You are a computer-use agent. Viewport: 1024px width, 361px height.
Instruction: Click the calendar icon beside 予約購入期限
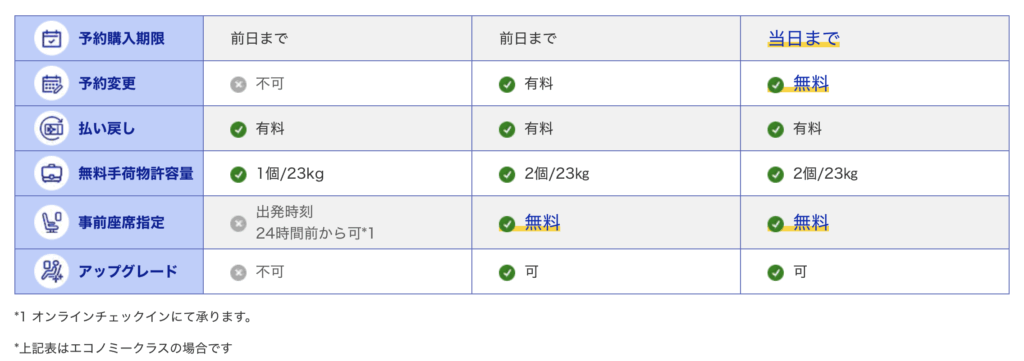(52, 39)
